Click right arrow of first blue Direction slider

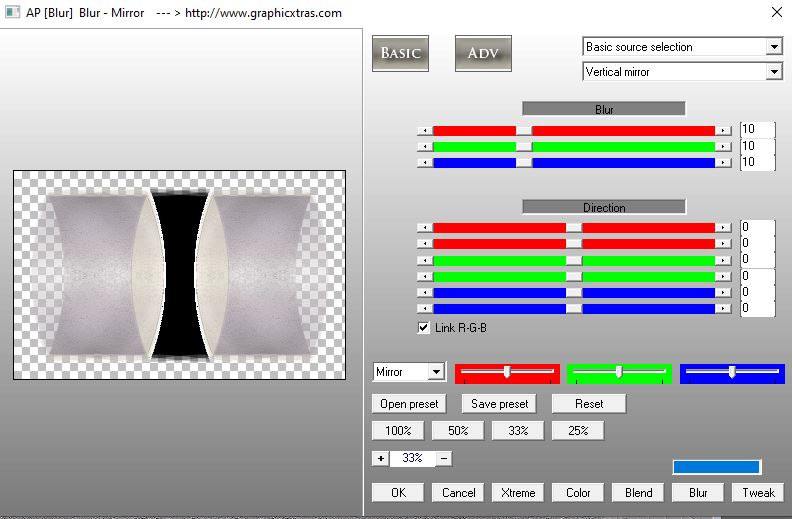pos(723,293)
